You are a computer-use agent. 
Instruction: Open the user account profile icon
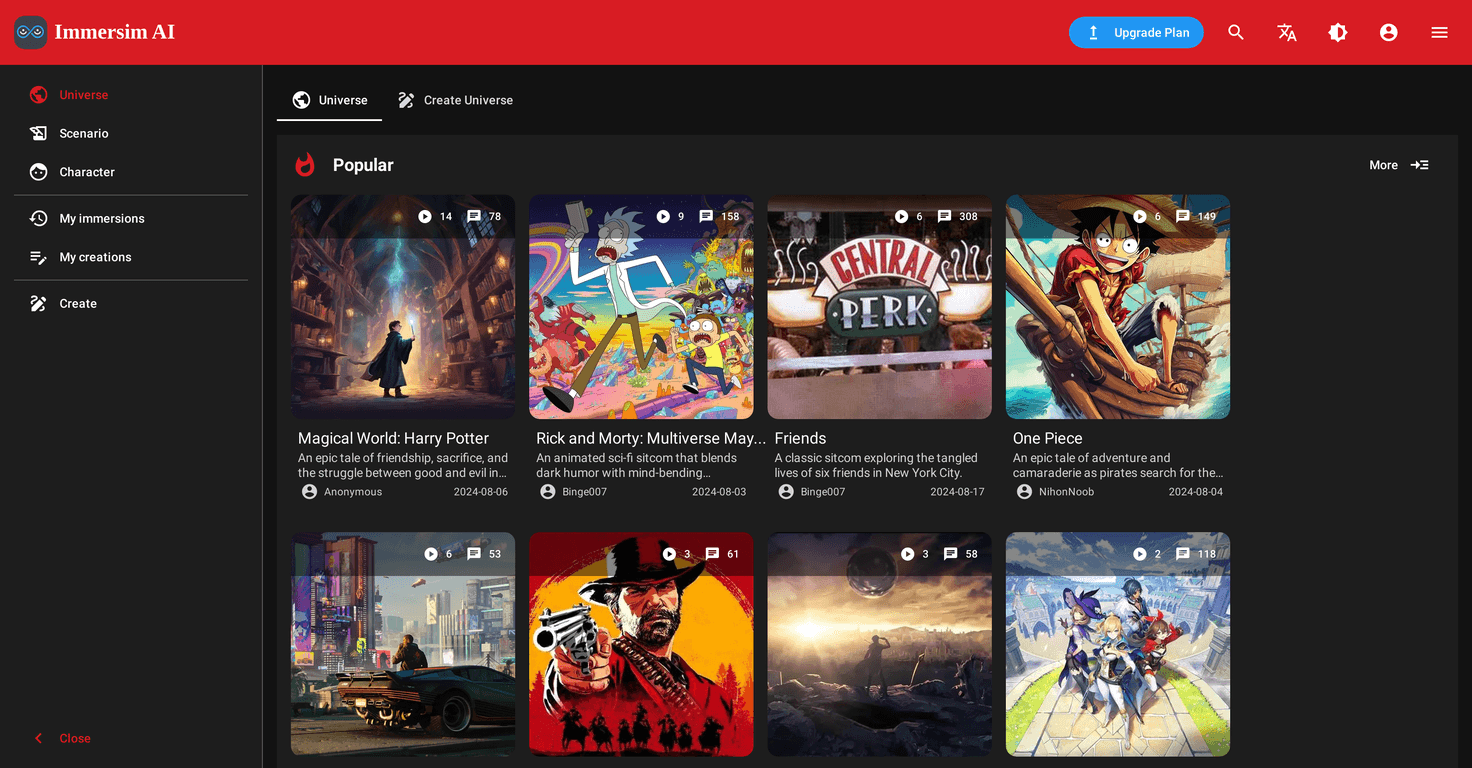pyautogui.click(x=1388, y=33)
